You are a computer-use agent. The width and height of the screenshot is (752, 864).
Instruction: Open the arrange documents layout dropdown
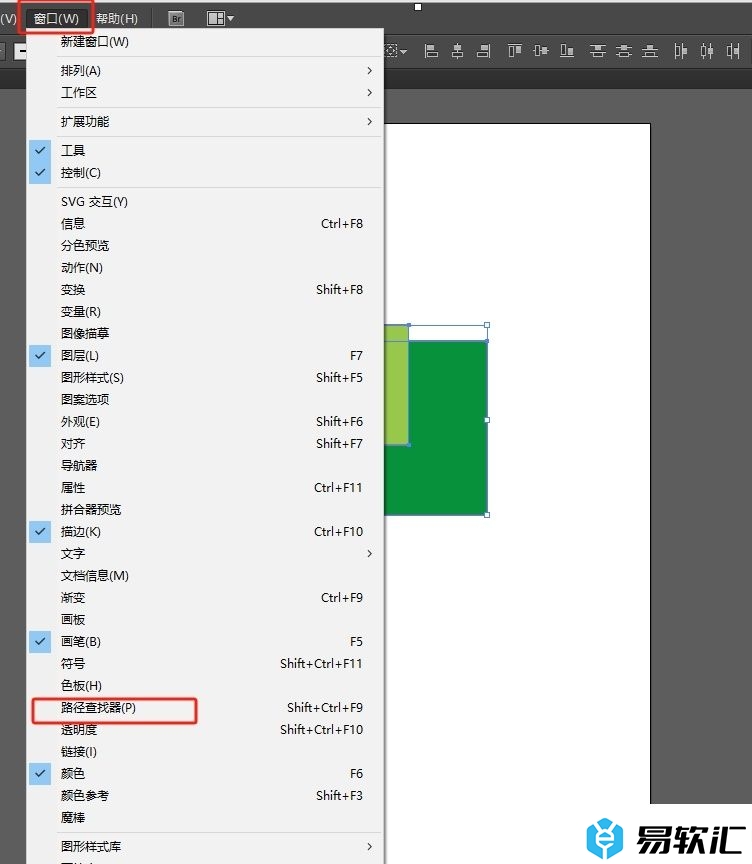click(220, 19)
